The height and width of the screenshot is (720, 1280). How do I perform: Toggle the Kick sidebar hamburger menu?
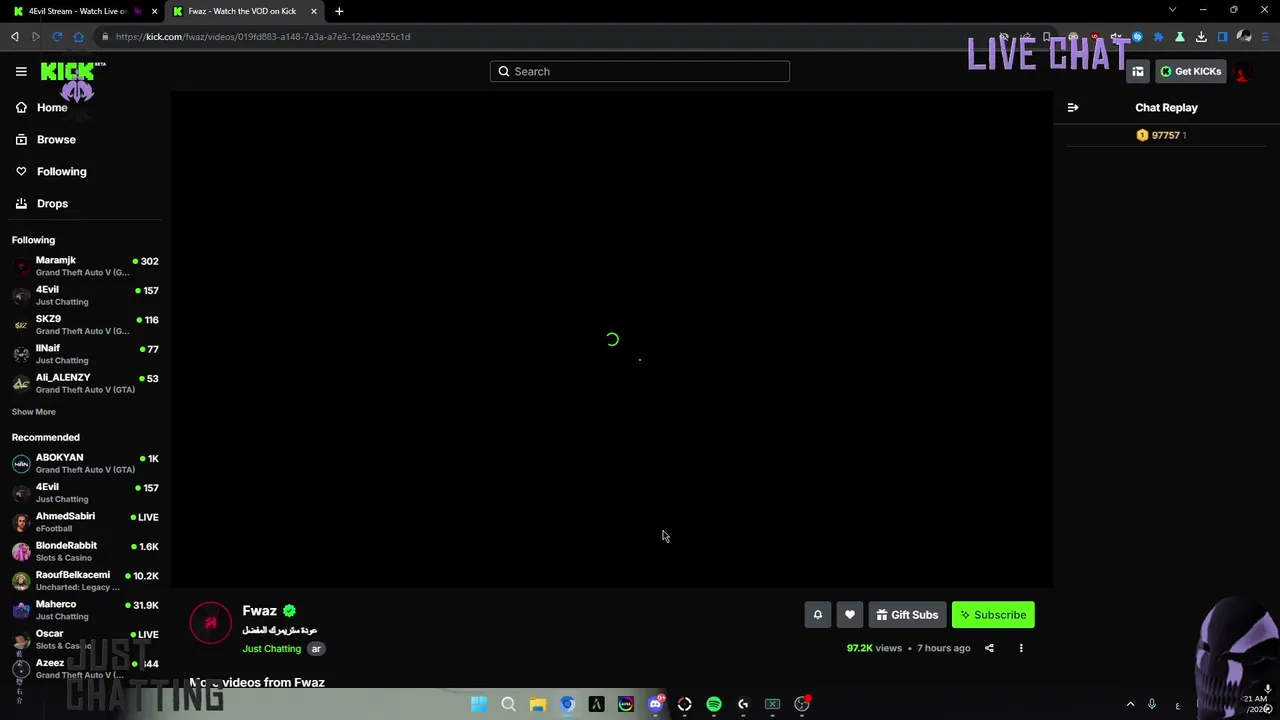coord(21,71)
